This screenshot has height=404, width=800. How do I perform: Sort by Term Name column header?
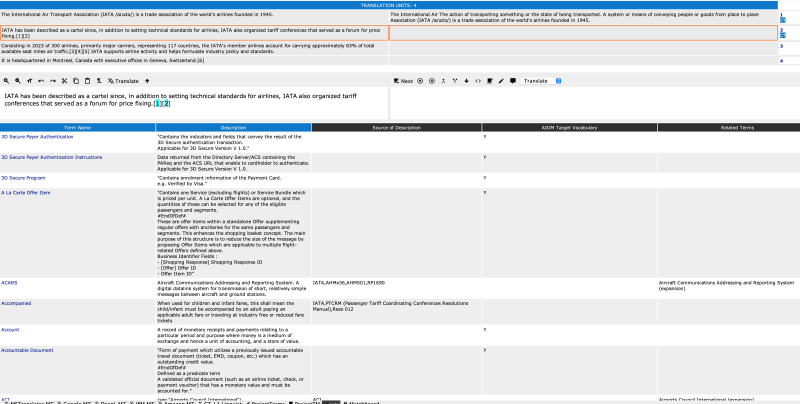click(78, 128)
